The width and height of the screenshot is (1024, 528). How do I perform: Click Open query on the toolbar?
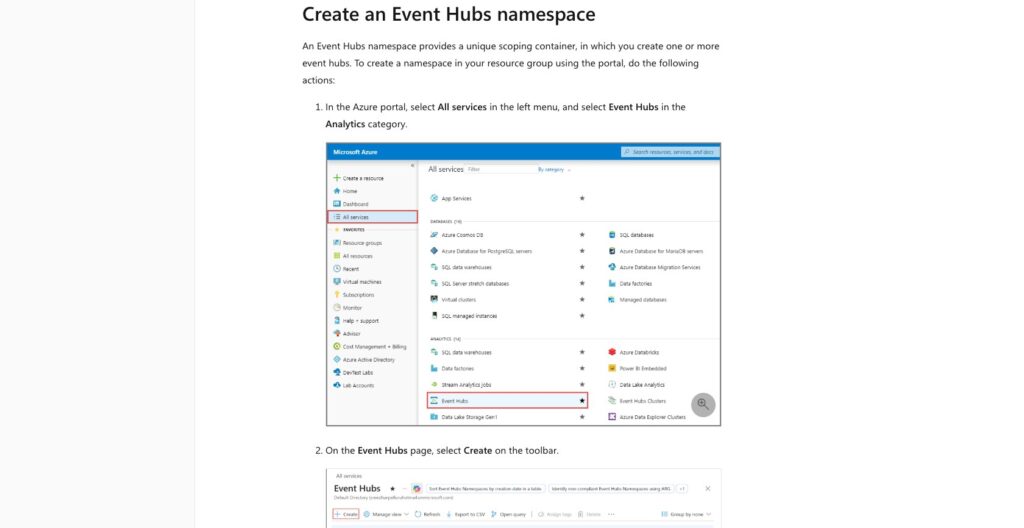(509, 514)
